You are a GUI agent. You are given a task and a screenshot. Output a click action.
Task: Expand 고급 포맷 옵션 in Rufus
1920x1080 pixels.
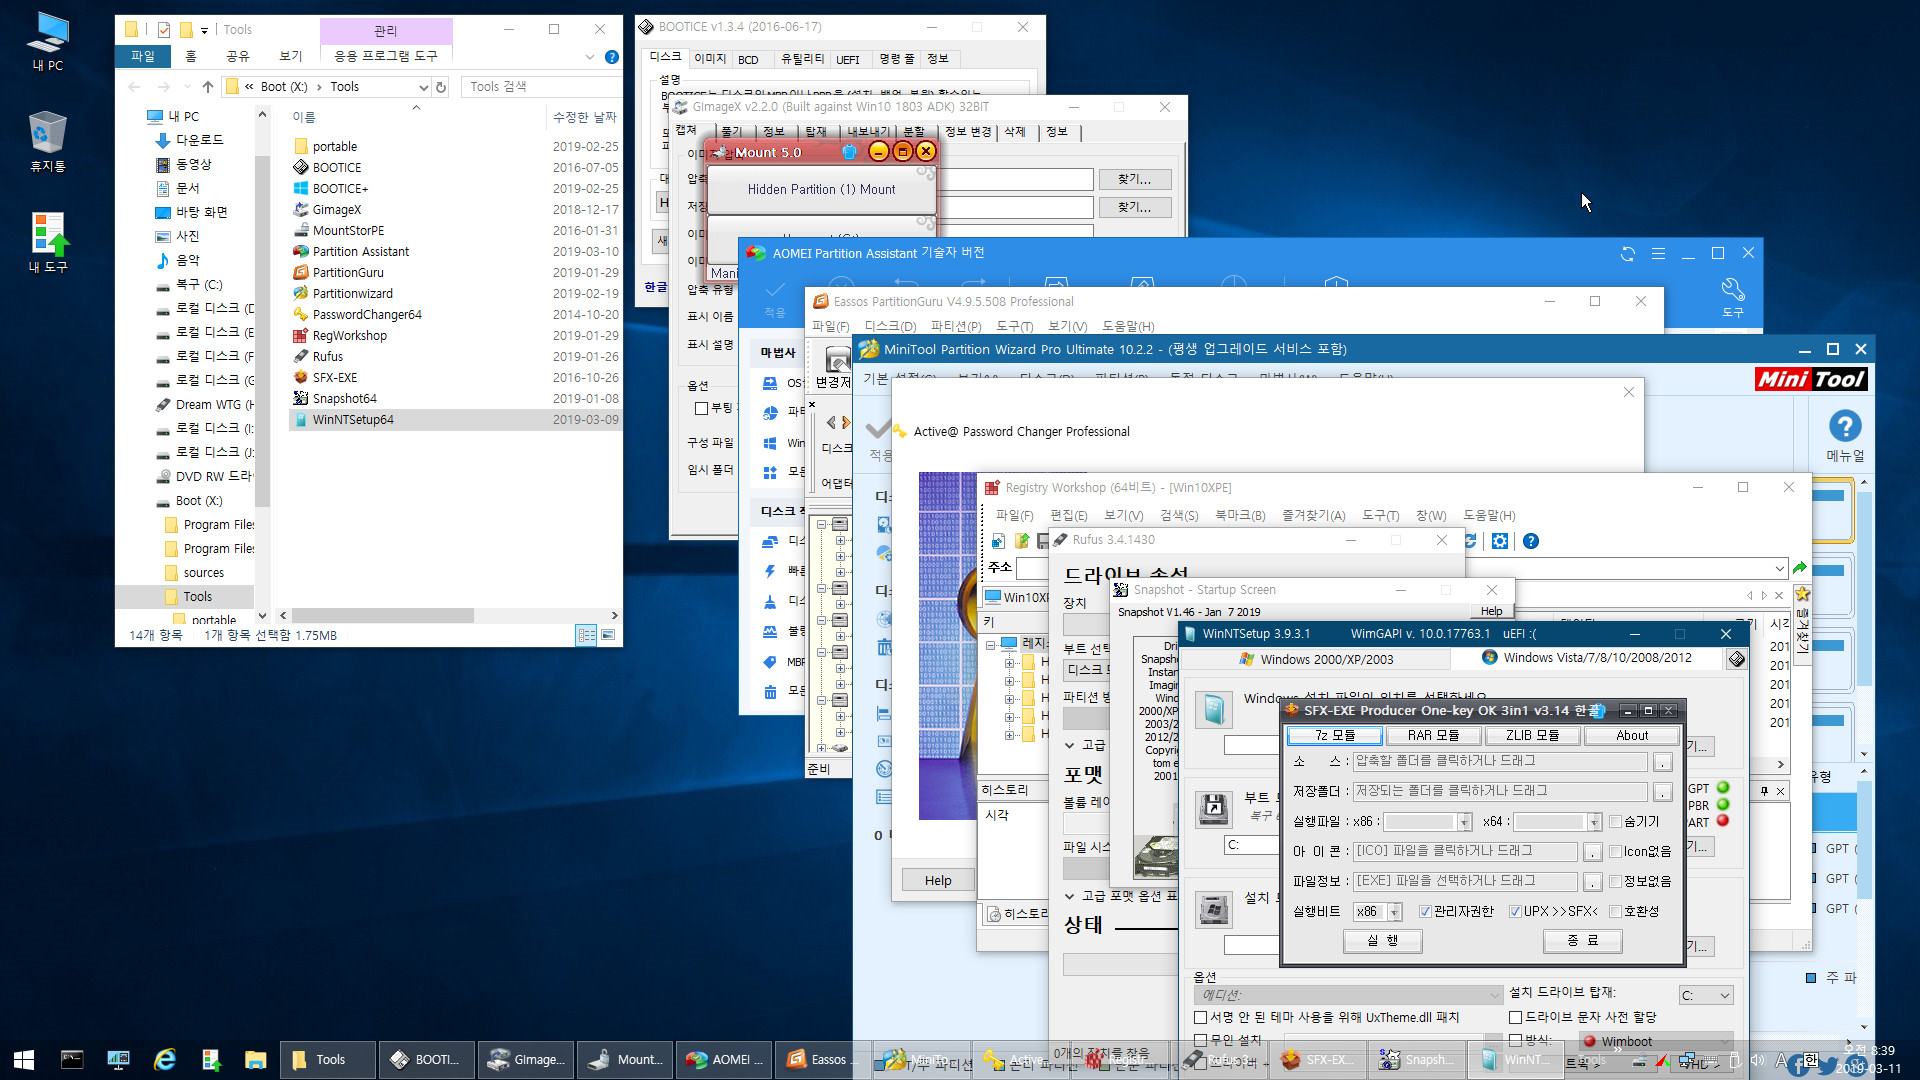(1070, 896)
